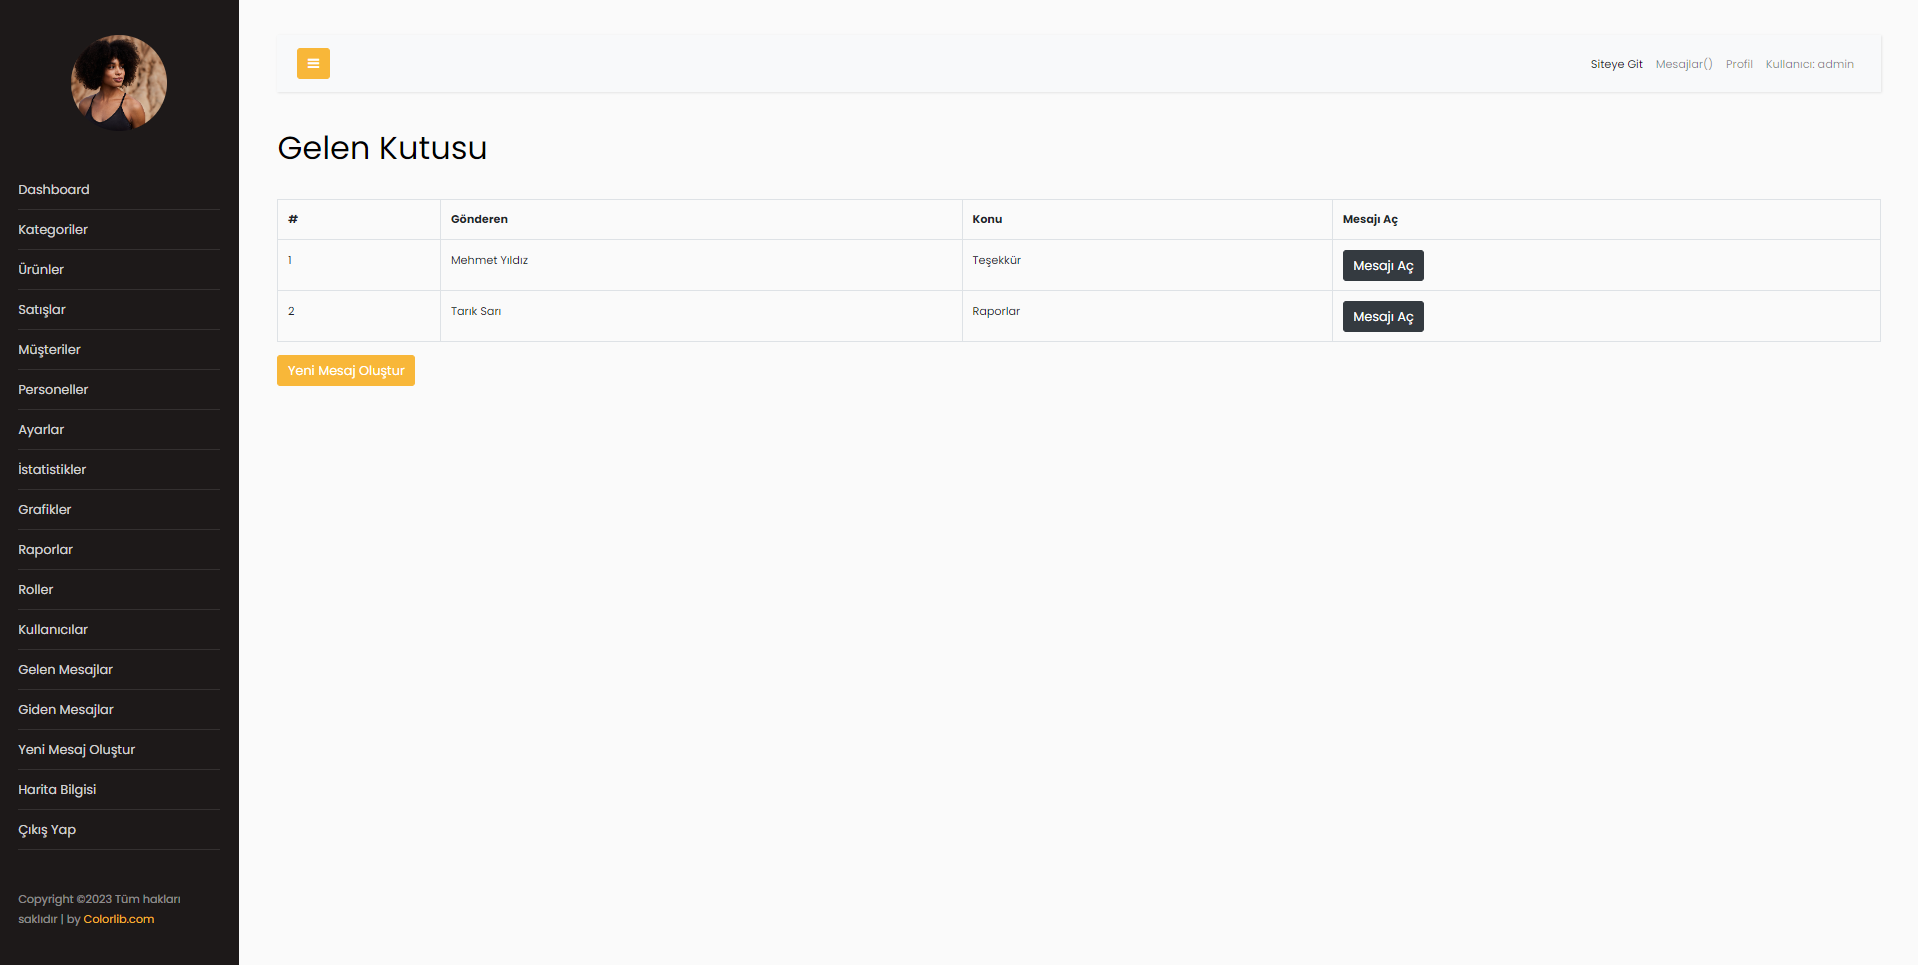Visit the Colorlib.com footer link
The height and width of the screenshot is (965, 1918).
(119, 918)
